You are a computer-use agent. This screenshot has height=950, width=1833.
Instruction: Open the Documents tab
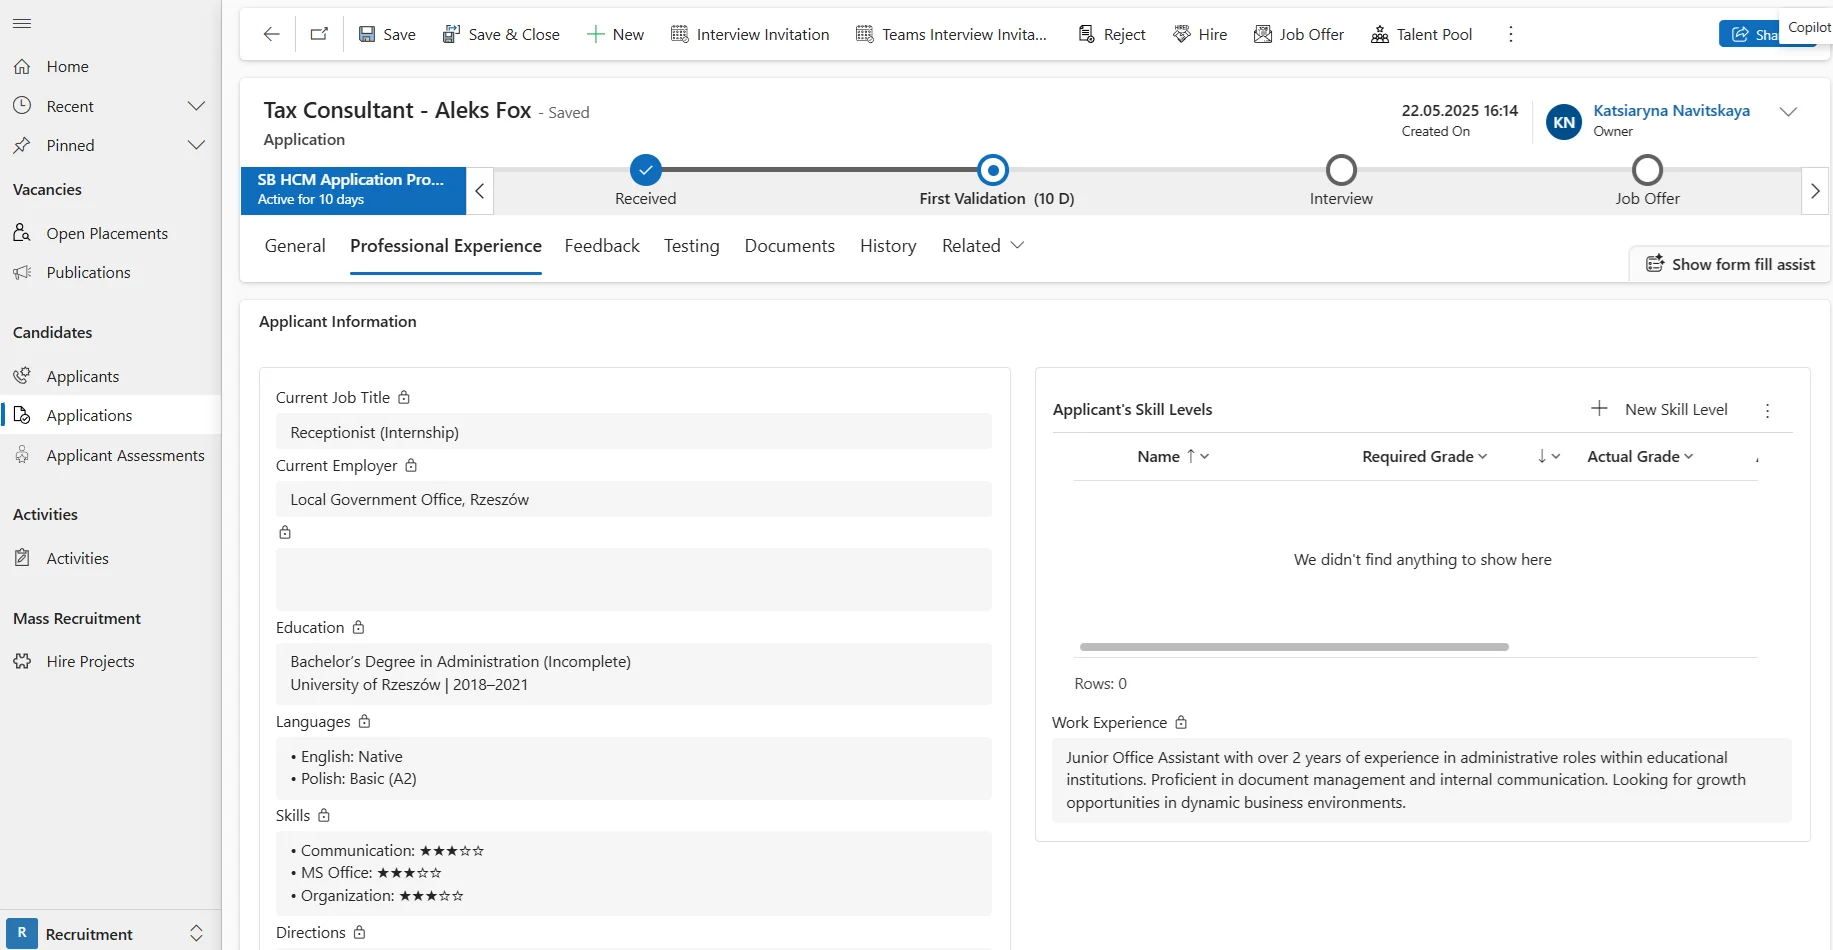pos(789,246)
